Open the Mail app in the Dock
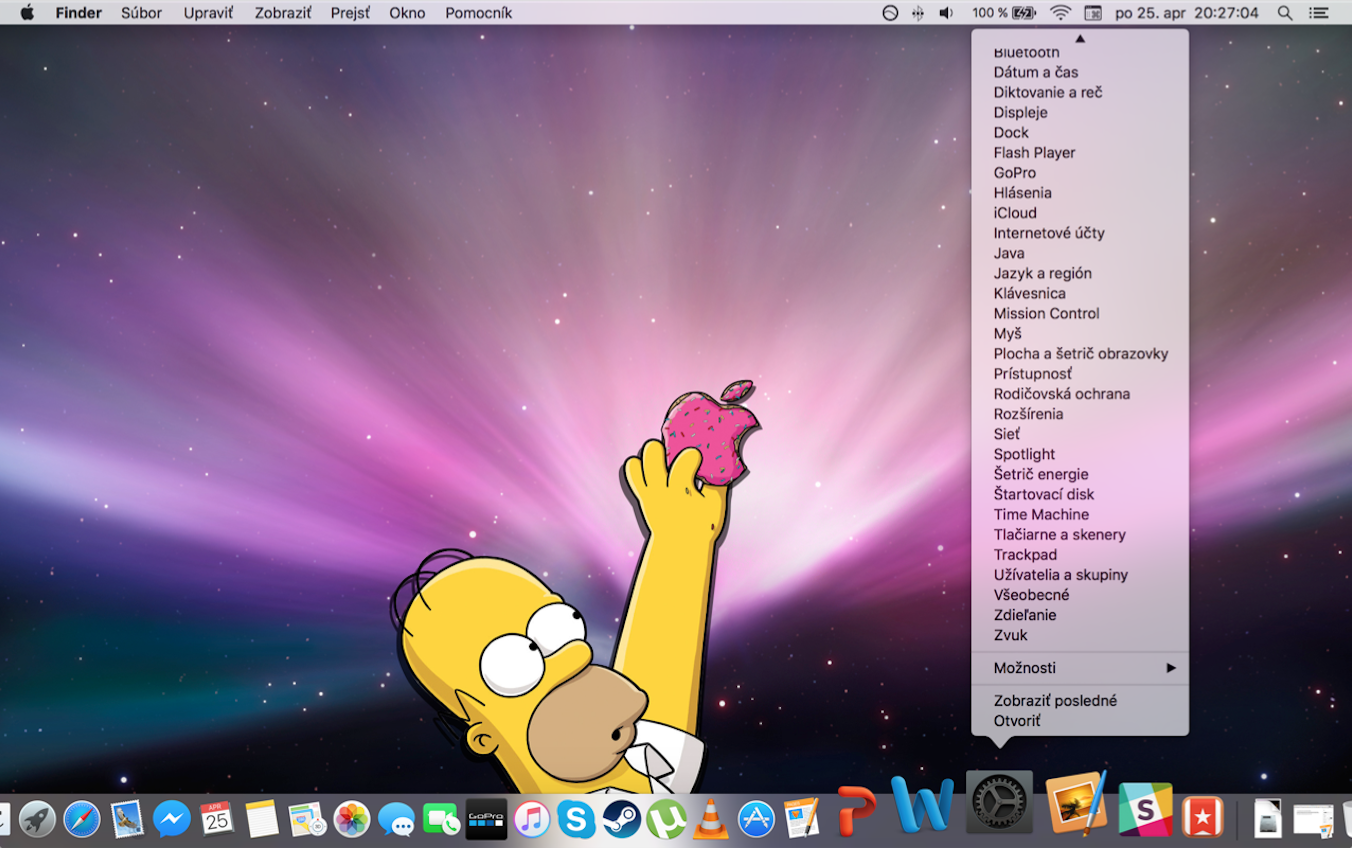This screenshot has width=1352, height=848. click(x=127, y=819)
